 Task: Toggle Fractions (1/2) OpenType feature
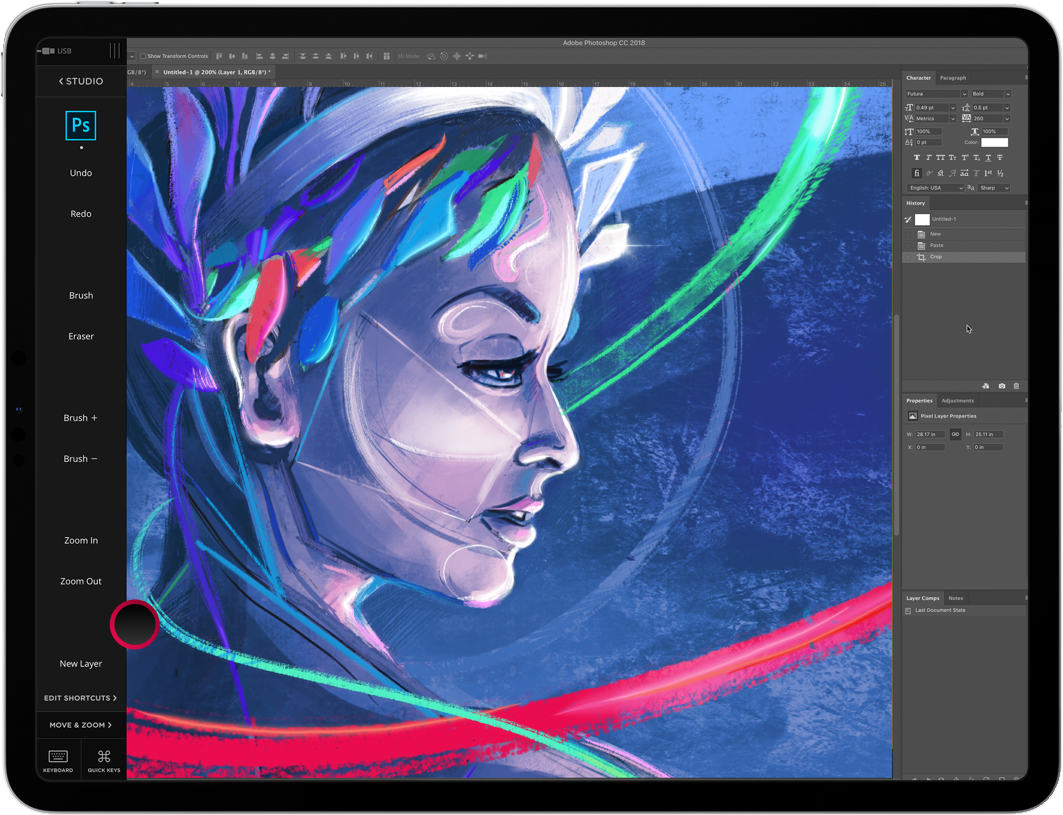tap(1000, 174)
